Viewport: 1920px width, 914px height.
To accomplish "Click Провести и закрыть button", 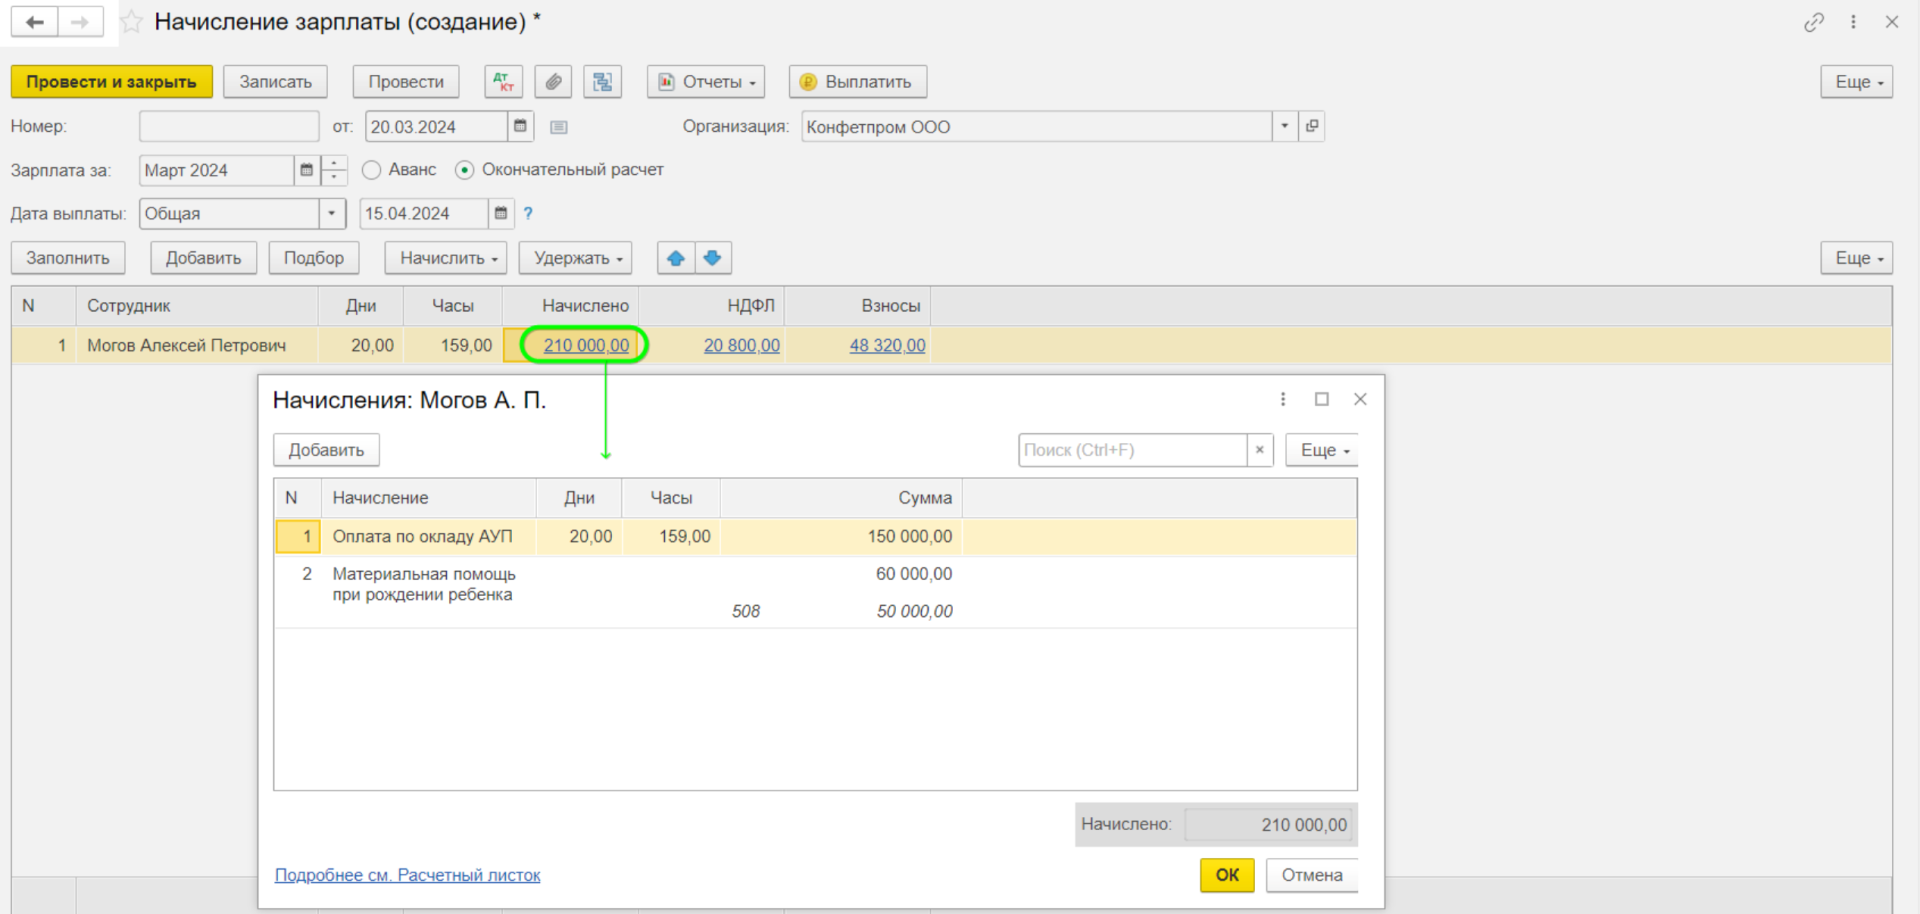I will coord(112,82).
